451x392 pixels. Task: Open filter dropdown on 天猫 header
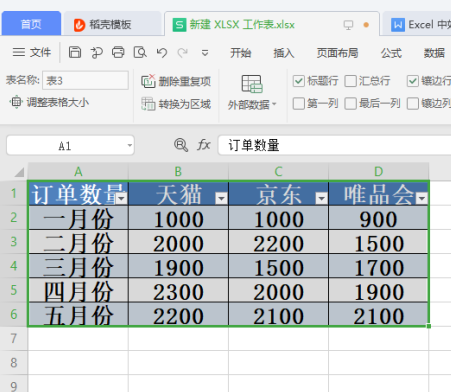221,199
